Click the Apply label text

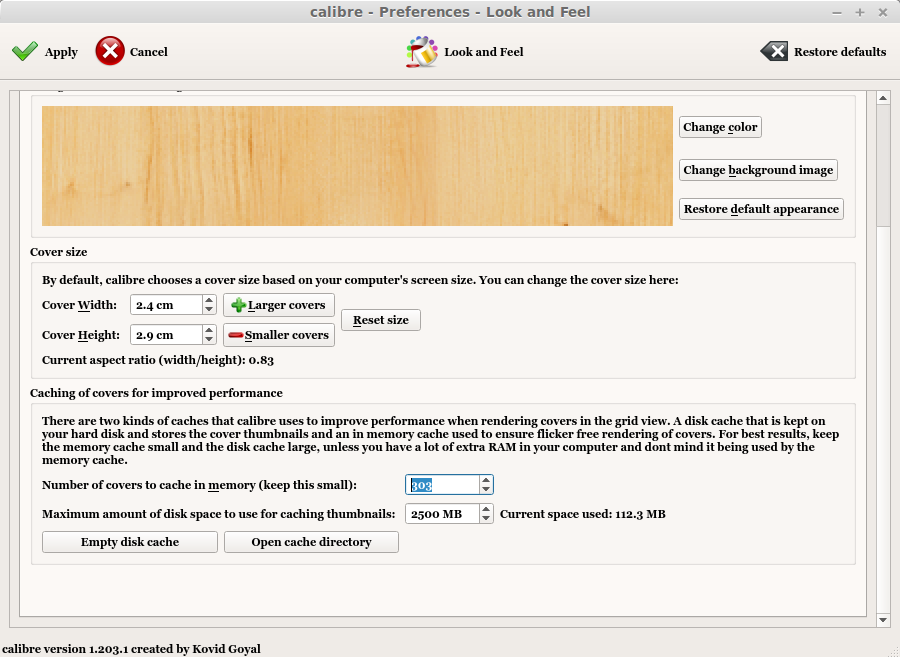point(61,52)
